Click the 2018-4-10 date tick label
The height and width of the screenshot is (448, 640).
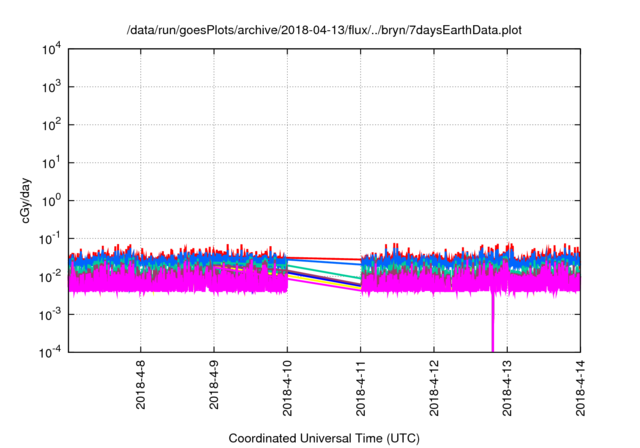click(287, 388)
